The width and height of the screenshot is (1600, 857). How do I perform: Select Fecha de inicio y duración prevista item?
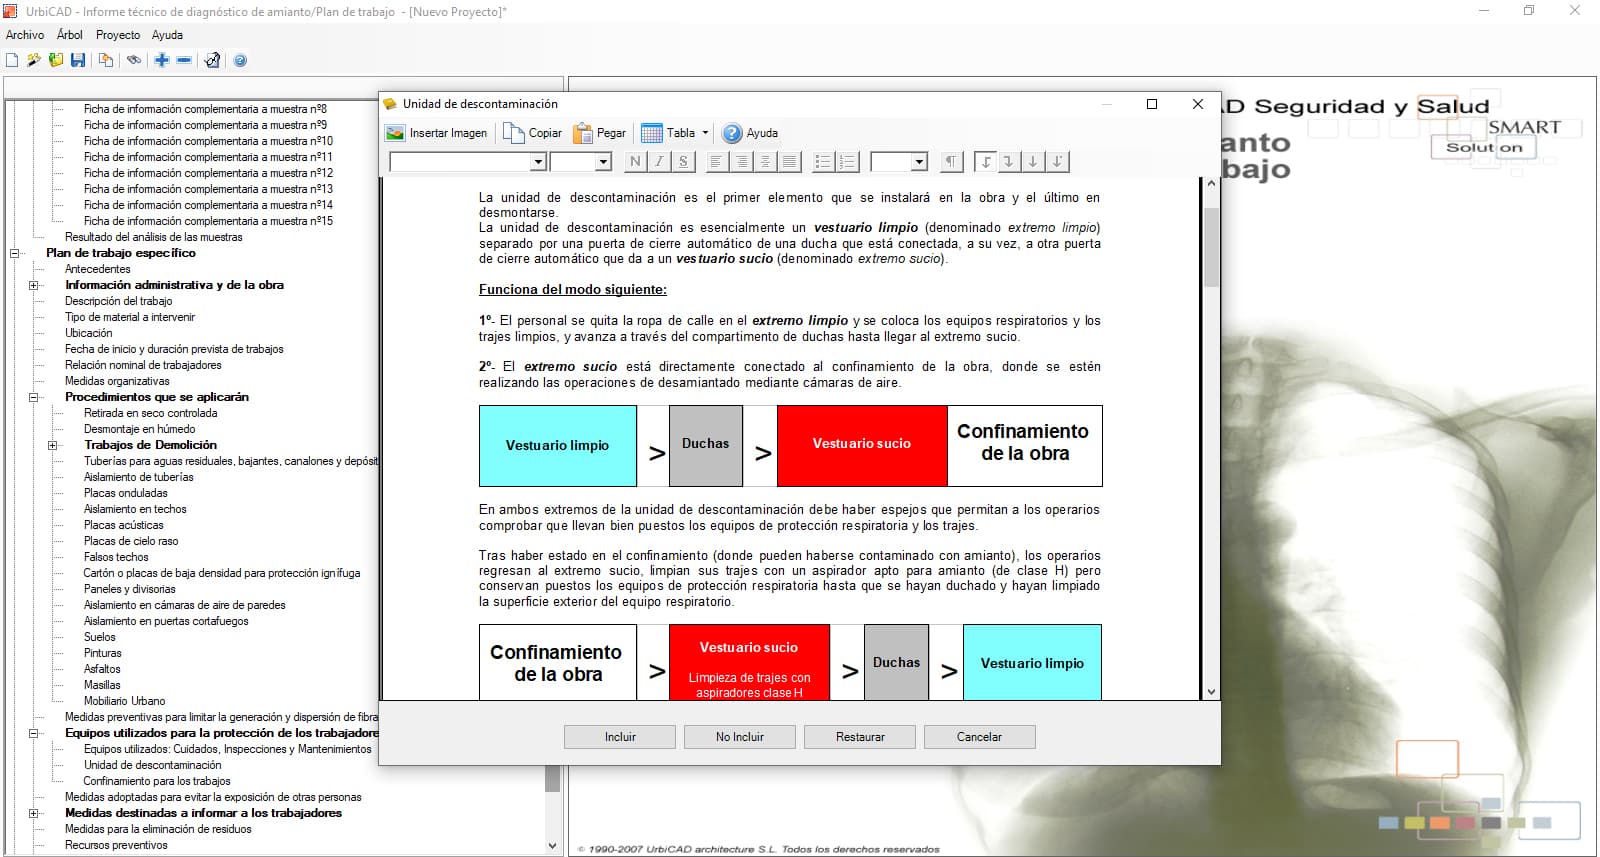click(x=174, y=349)
